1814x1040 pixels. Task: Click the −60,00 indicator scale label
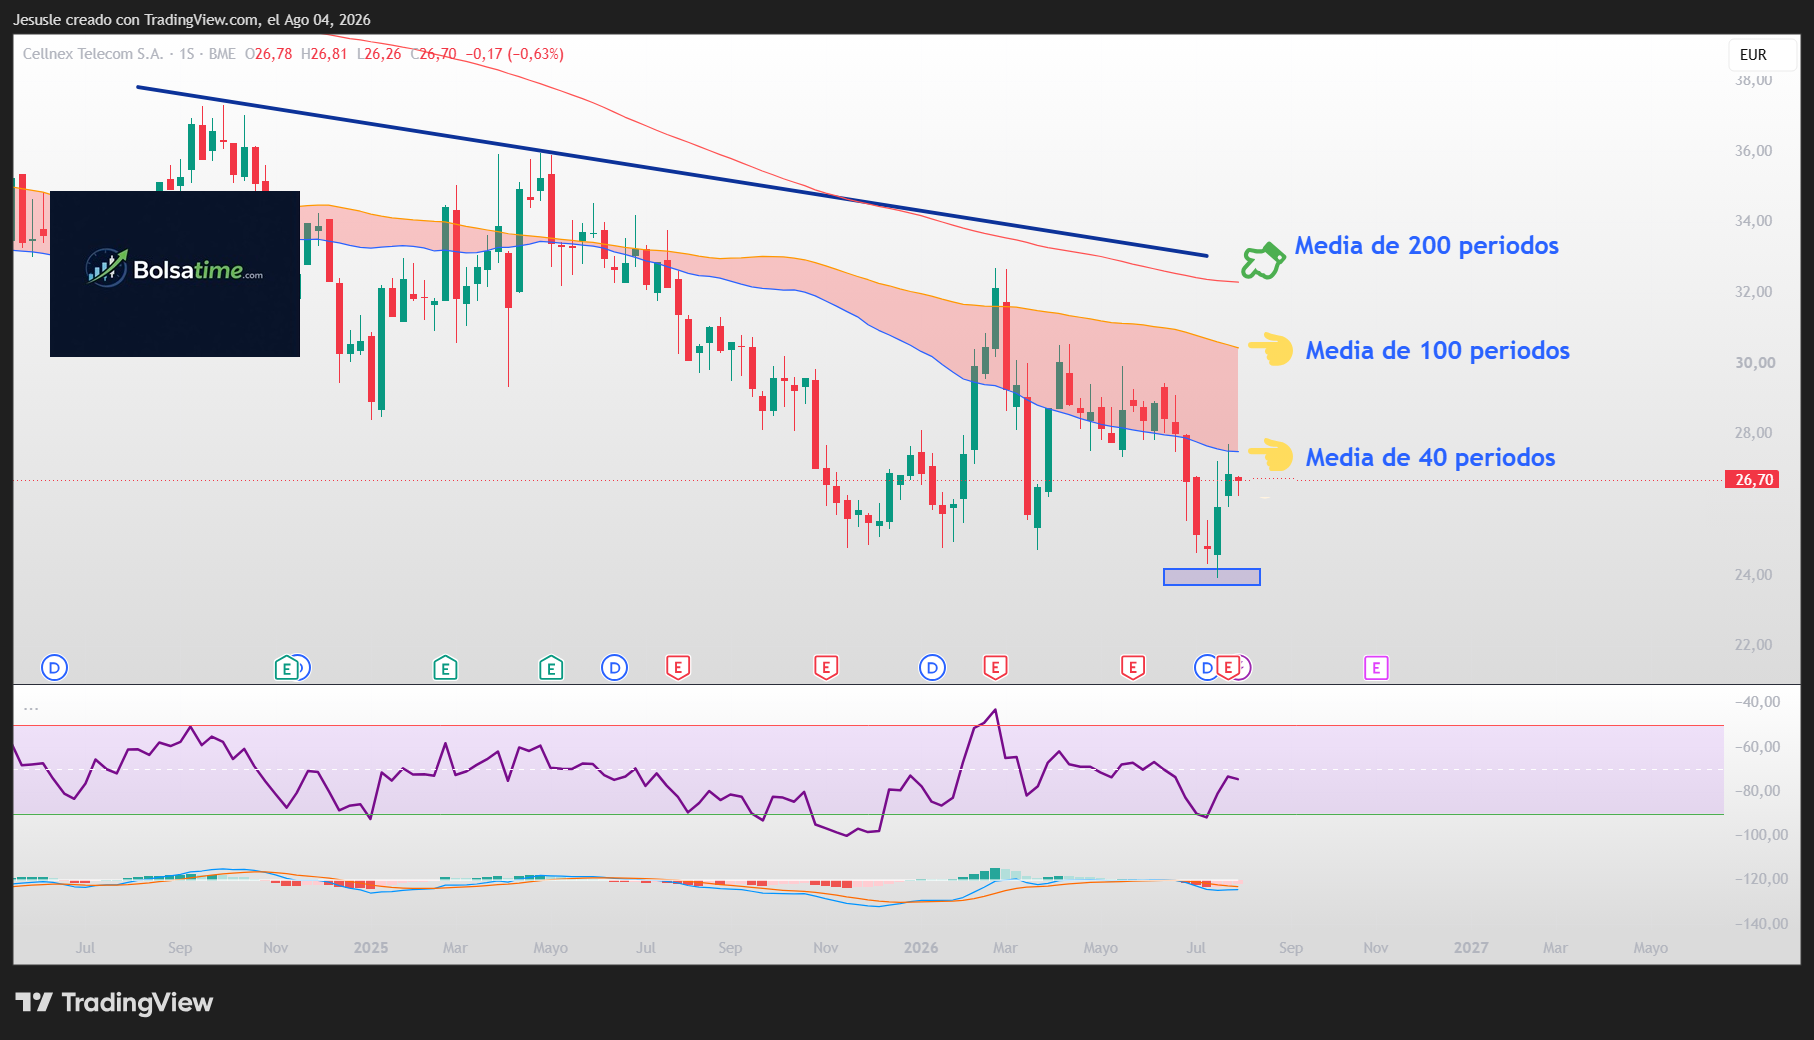click(1757, 747)
